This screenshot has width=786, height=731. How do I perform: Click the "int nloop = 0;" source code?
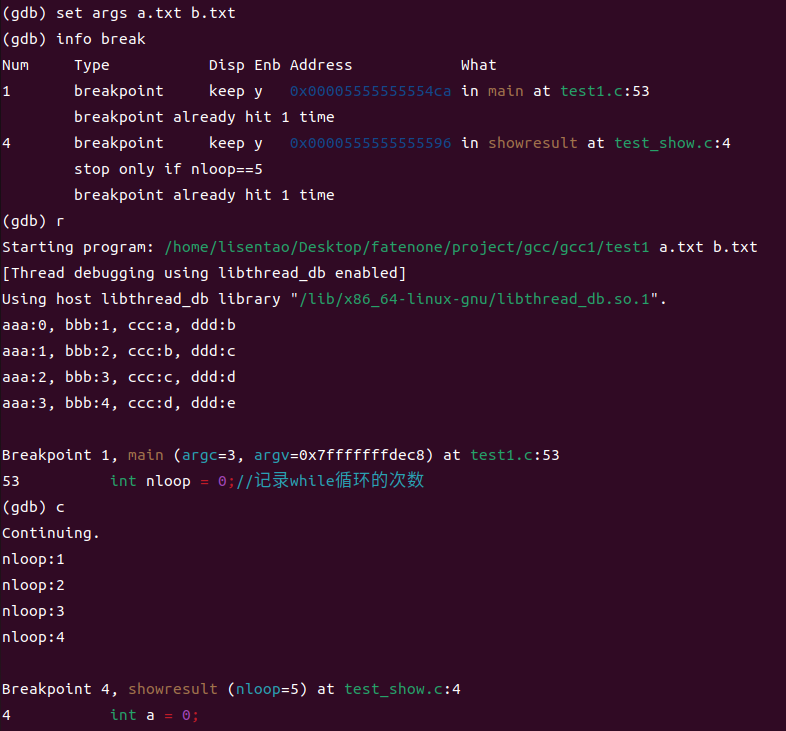click(x=172, y=481)
